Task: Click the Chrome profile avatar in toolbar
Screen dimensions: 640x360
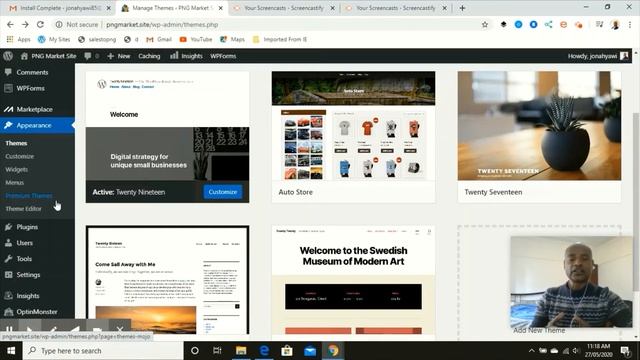Action: point(615,24)
